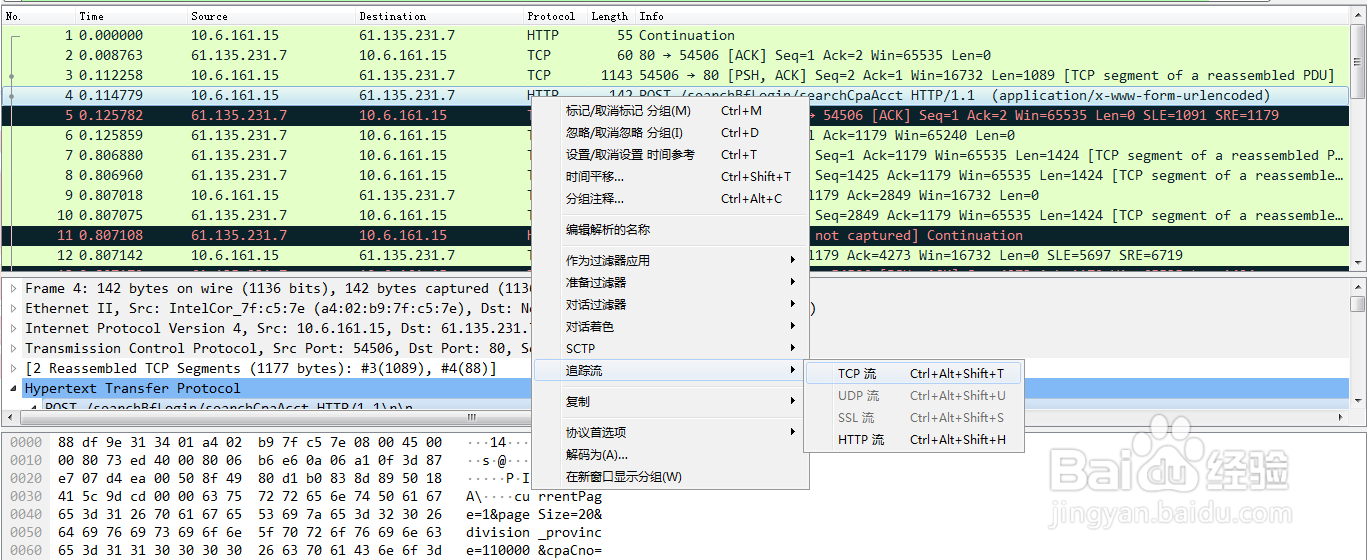Select packet 10 at time 0.807075
Image resolution: width=1367 pixels, height=560 pixels.
(675, 215)
